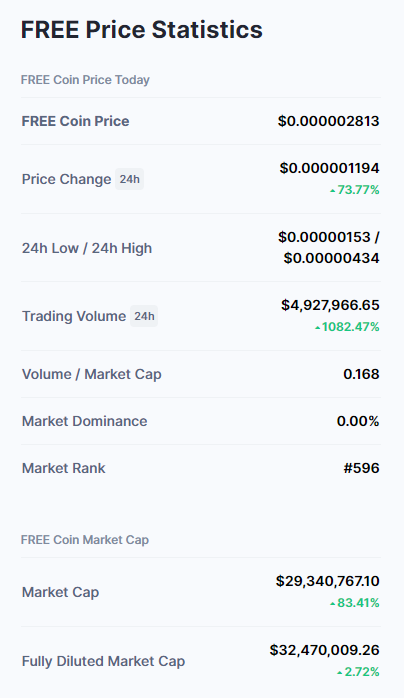Click the price change amount $0.000001194
404x698 pixels.
(x=330, y=168)
